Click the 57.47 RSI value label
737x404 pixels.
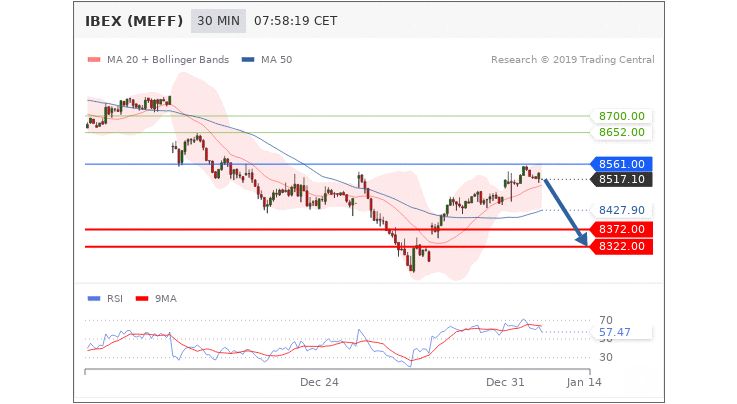click(621, 332)
